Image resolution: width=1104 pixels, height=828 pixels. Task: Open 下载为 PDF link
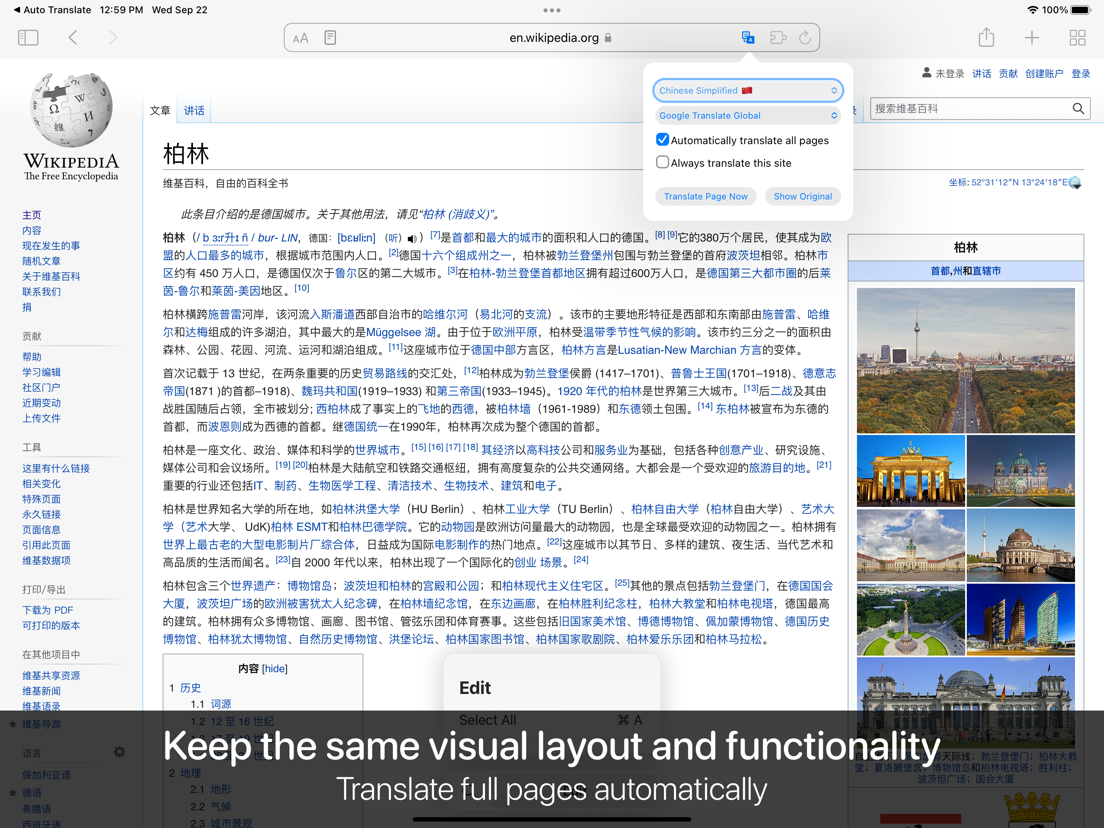point(47,610)
